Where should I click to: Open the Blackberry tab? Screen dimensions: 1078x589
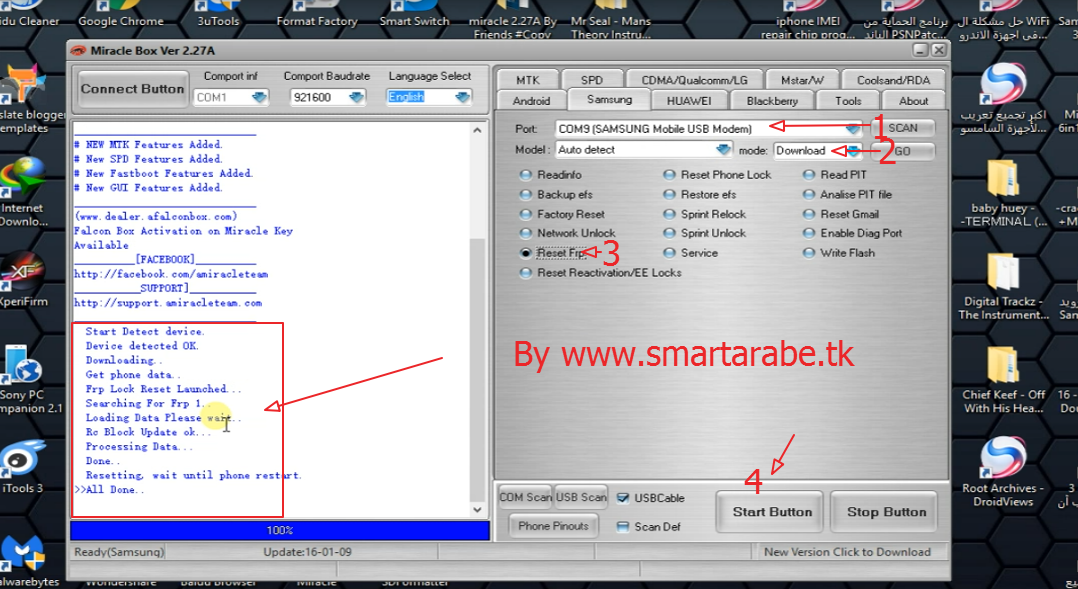tap(772, 100)
